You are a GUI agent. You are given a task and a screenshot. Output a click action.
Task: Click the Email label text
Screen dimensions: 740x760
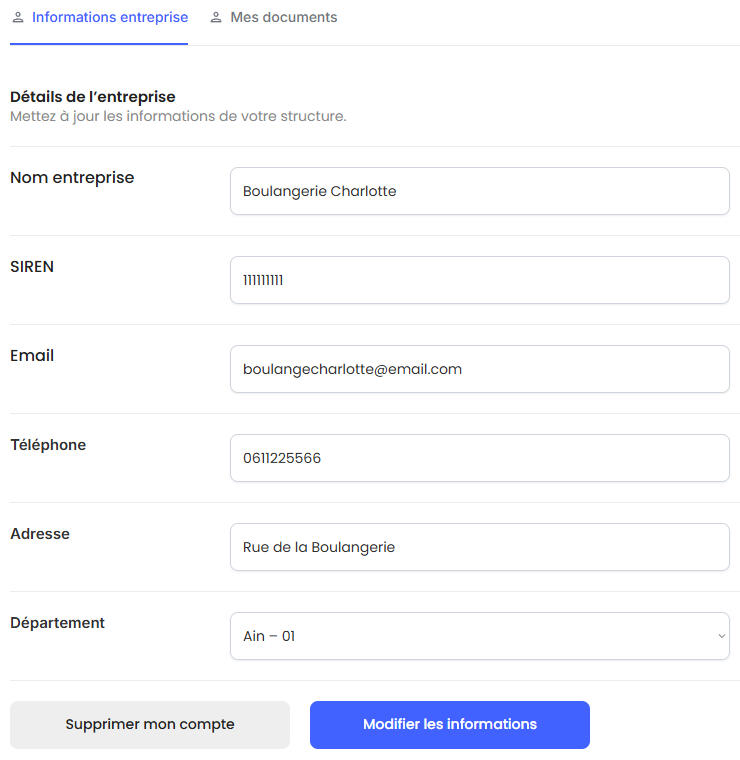(32, 356)
